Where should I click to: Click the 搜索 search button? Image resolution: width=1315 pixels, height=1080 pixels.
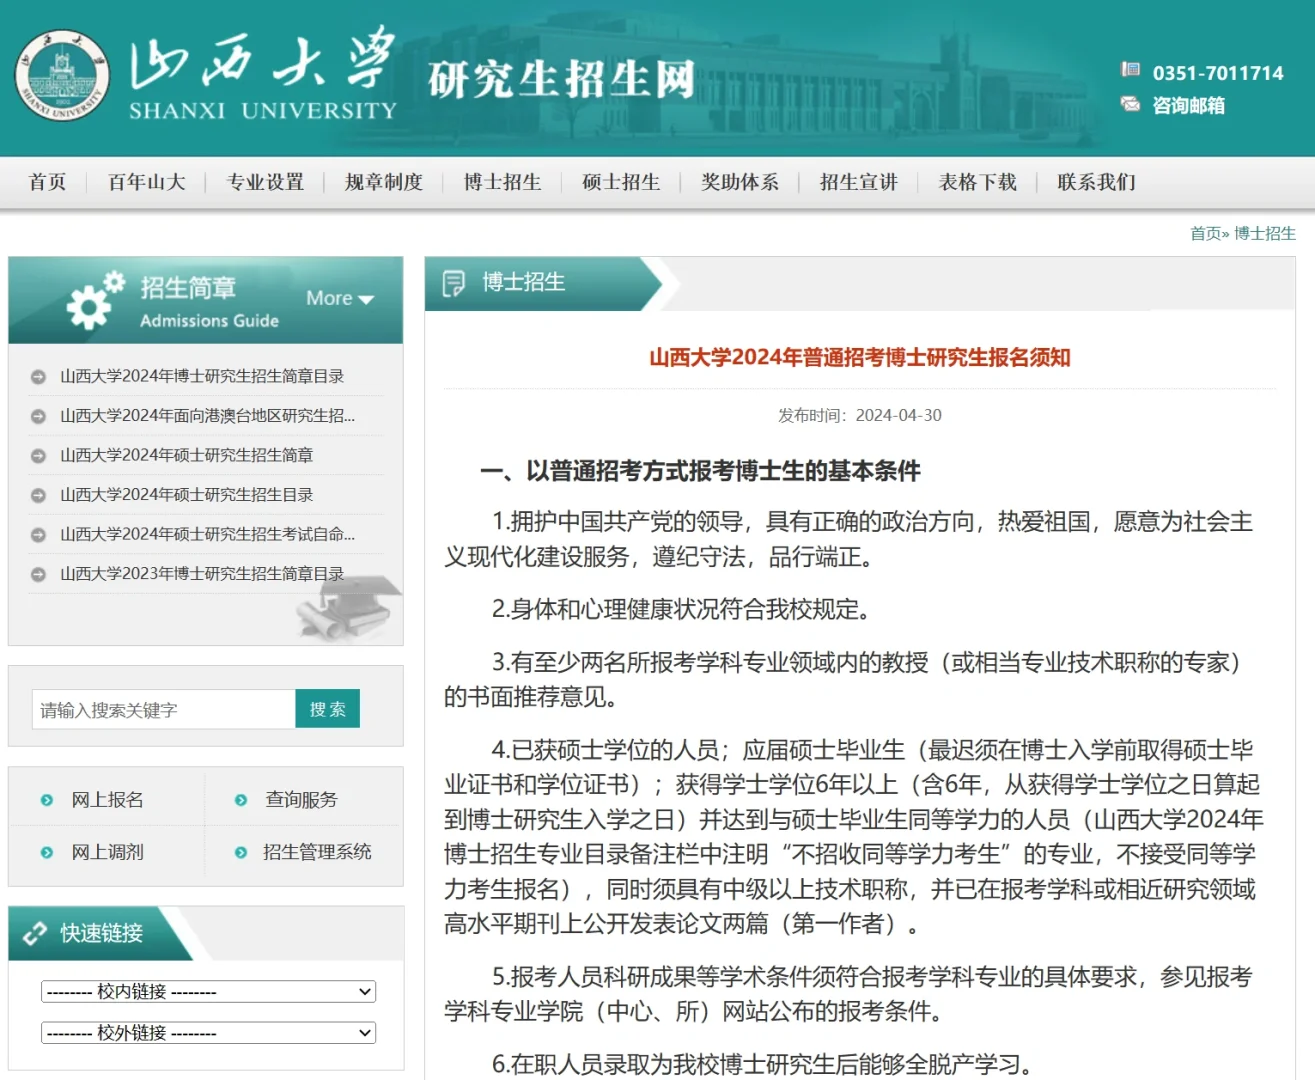[x=327, y=709]
